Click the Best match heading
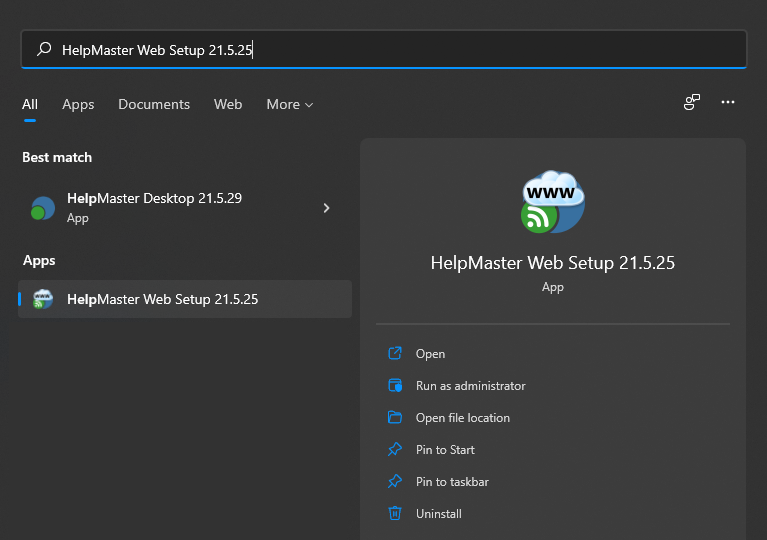The width and height of the screenshot is (767, 540). [57, 158]
